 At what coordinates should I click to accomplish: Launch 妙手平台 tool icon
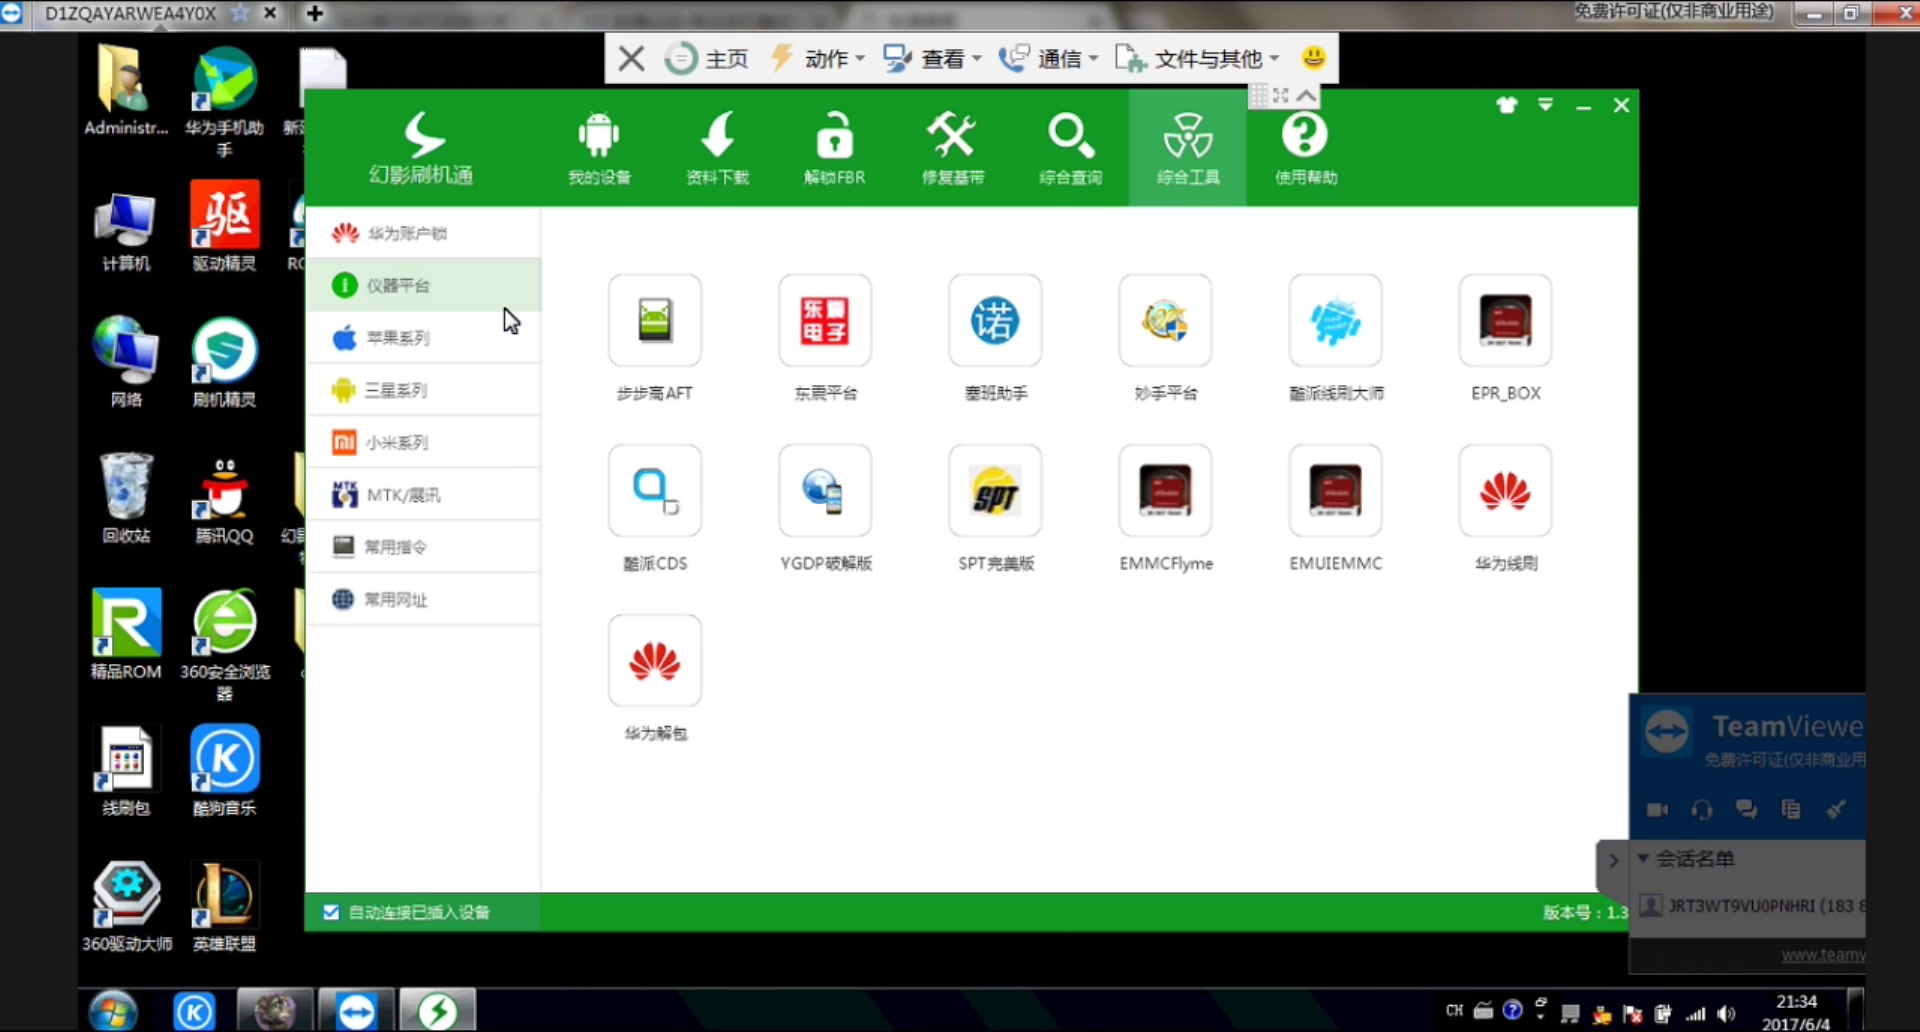coord(1165,321)
